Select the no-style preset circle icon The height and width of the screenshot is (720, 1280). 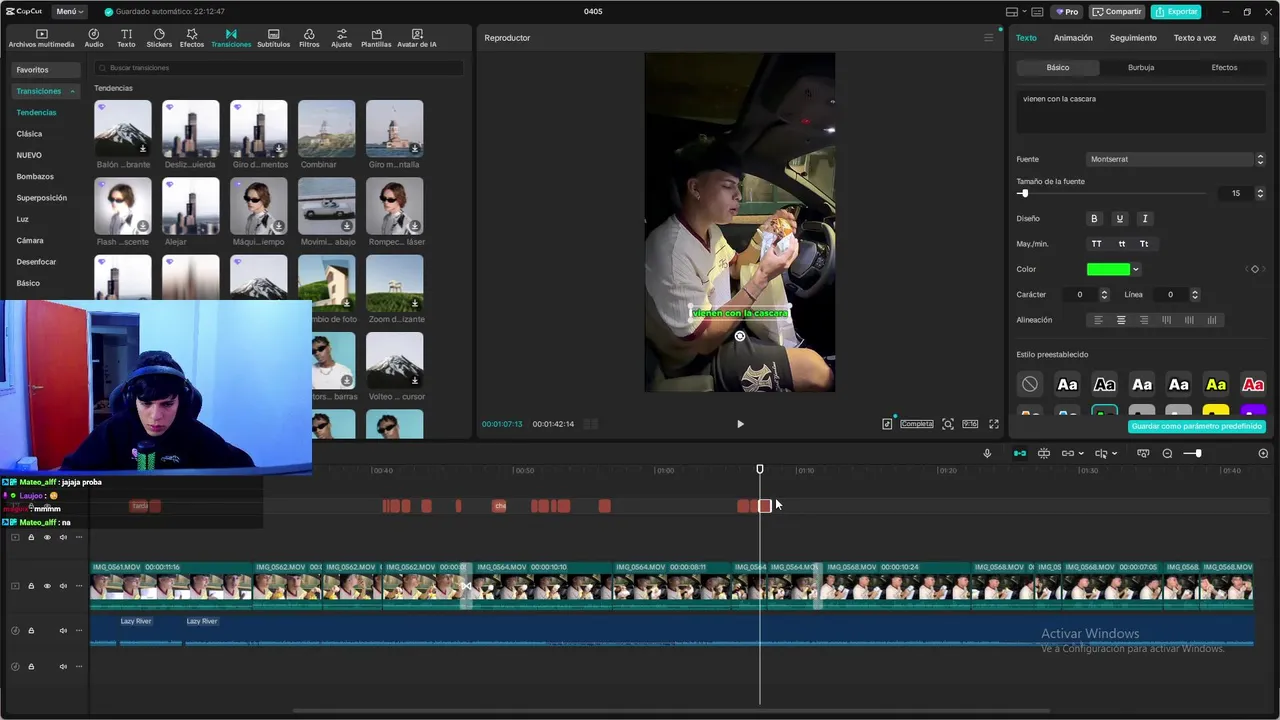1029,384
